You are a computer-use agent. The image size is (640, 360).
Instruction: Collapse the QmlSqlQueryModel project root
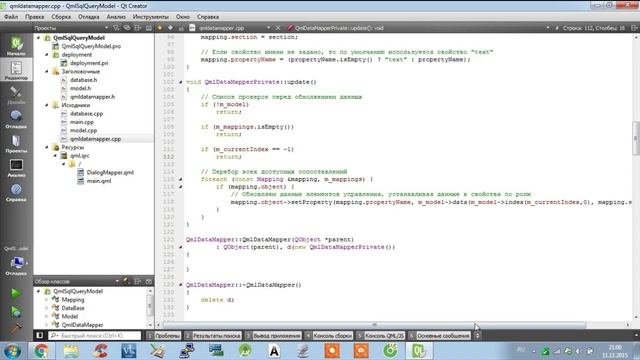click(x=38, y=38)
